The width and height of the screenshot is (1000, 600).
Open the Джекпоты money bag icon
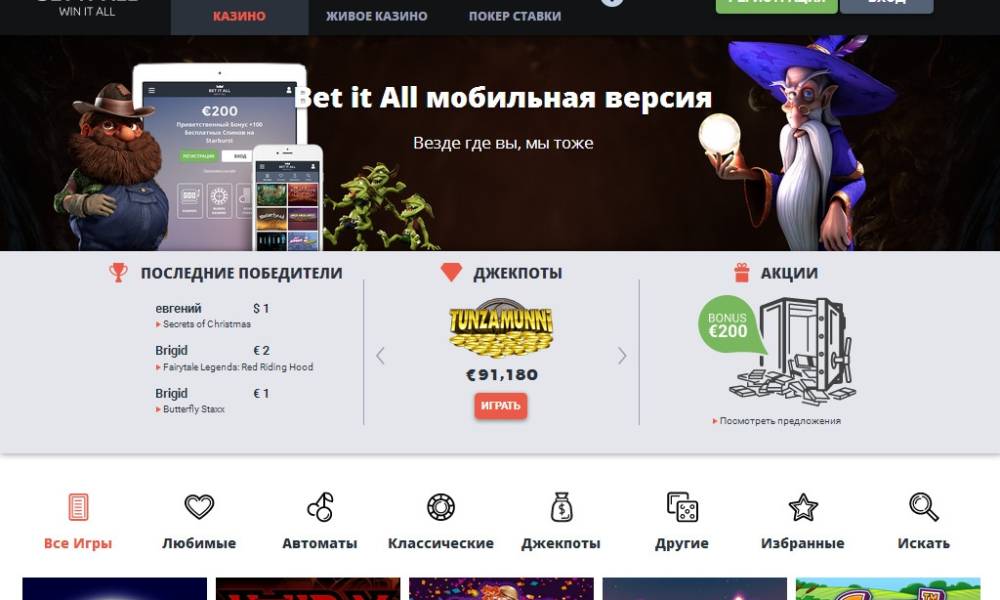[561, 508]
